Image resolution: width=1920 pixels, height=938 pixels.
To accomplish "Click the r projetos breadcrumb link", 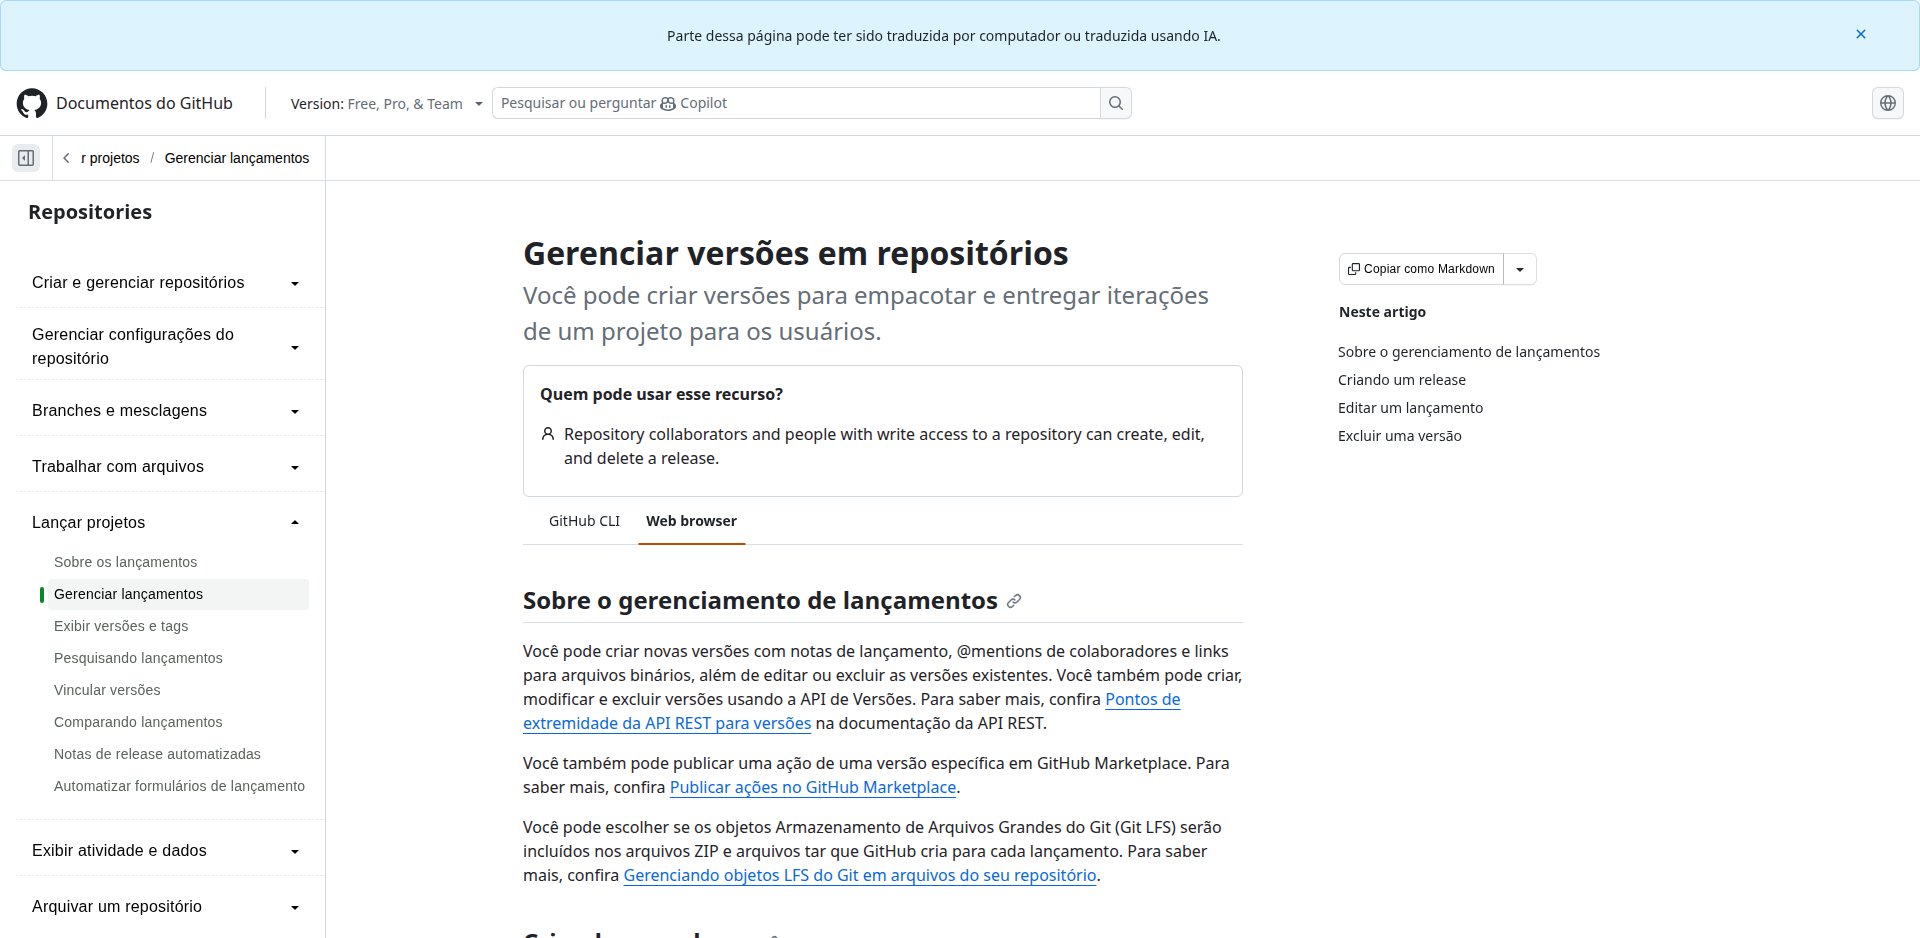I will point(110,158).
